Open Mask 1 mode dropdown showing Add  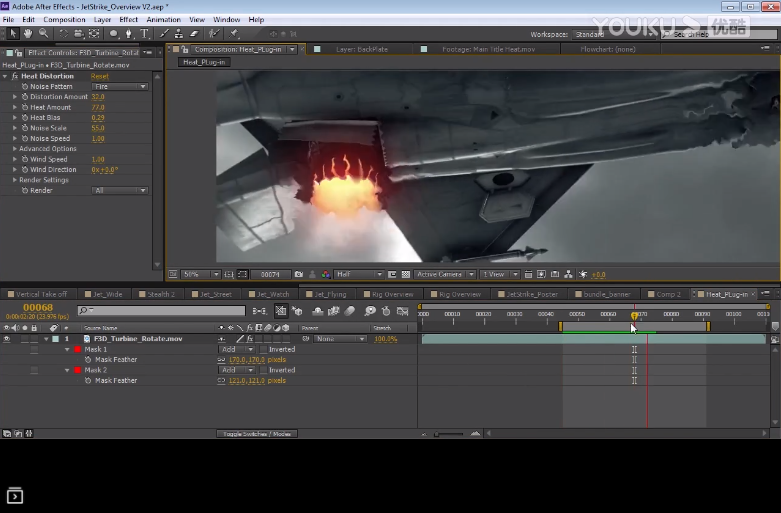click(237, 349)
